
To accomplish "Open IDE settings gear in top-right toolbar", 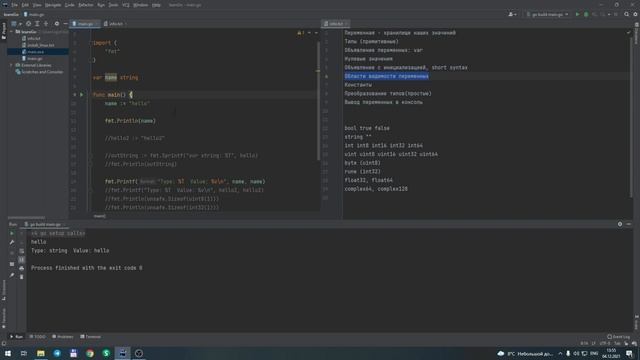I will point(635,14).
